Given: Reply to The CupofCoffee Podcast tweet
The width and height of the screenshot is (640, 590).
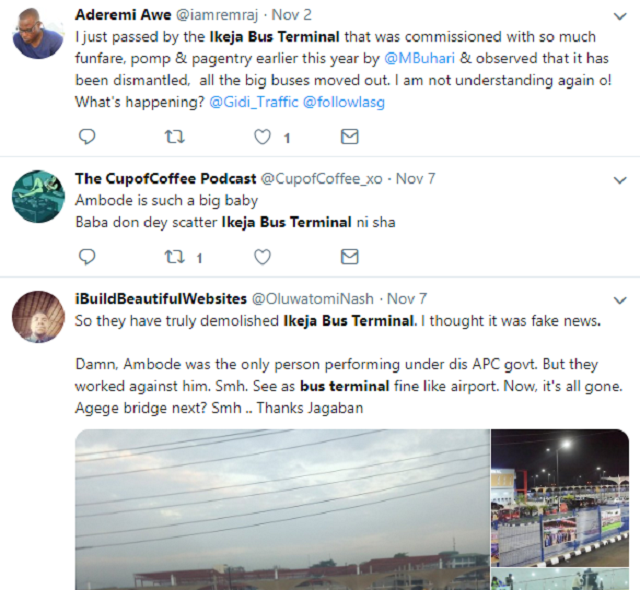Looking at the screenshot, I should tap(87, 257).
